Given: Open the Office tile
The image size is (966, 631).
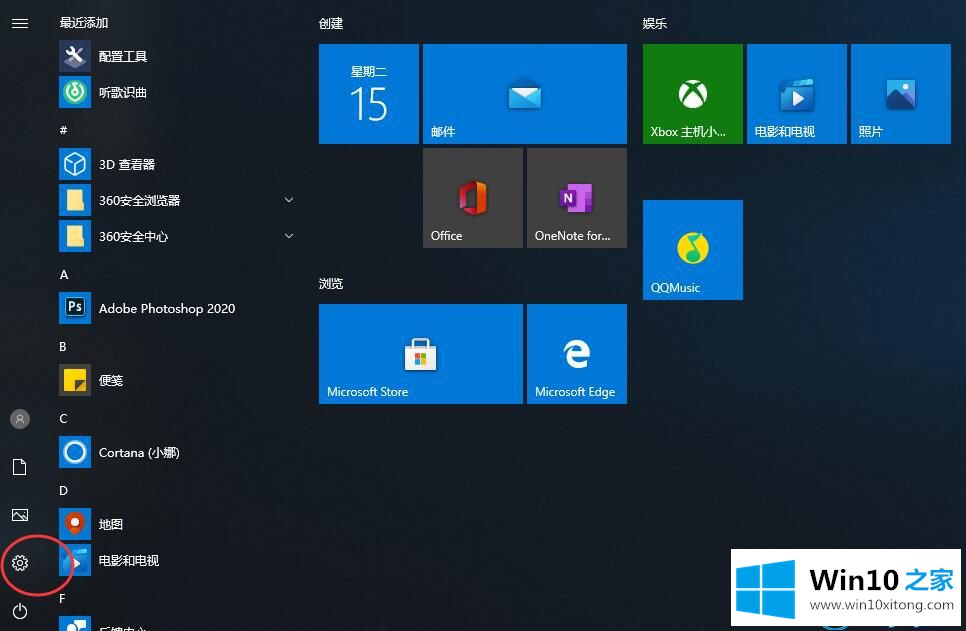Looking at the screenshot, I should point(473,198).
